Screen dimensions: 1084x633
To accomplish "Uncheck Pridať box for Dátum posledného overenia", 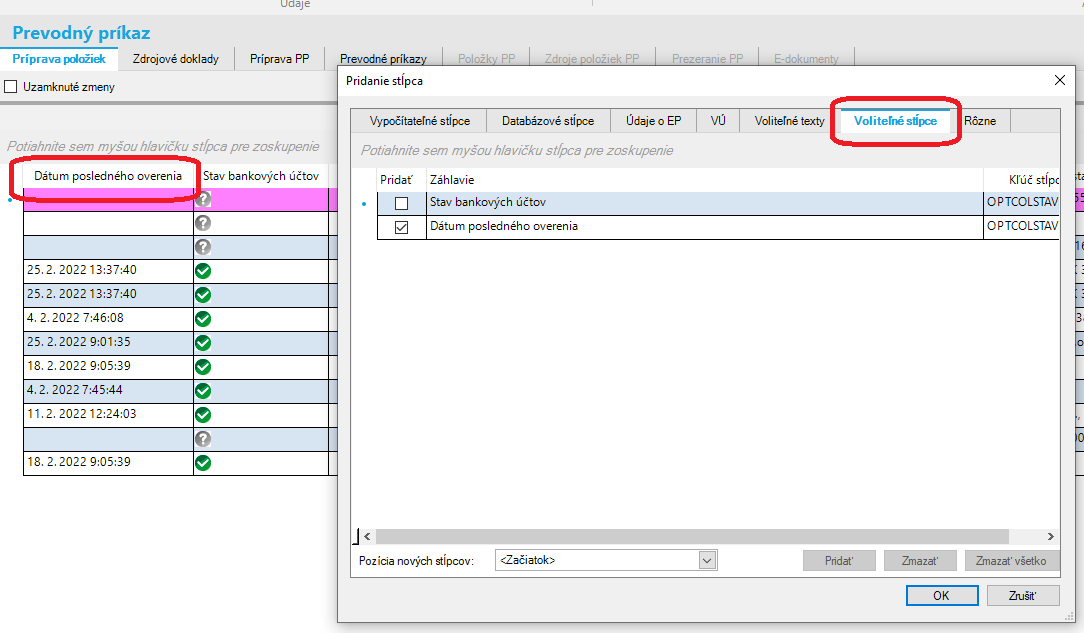I will point(401,227).
